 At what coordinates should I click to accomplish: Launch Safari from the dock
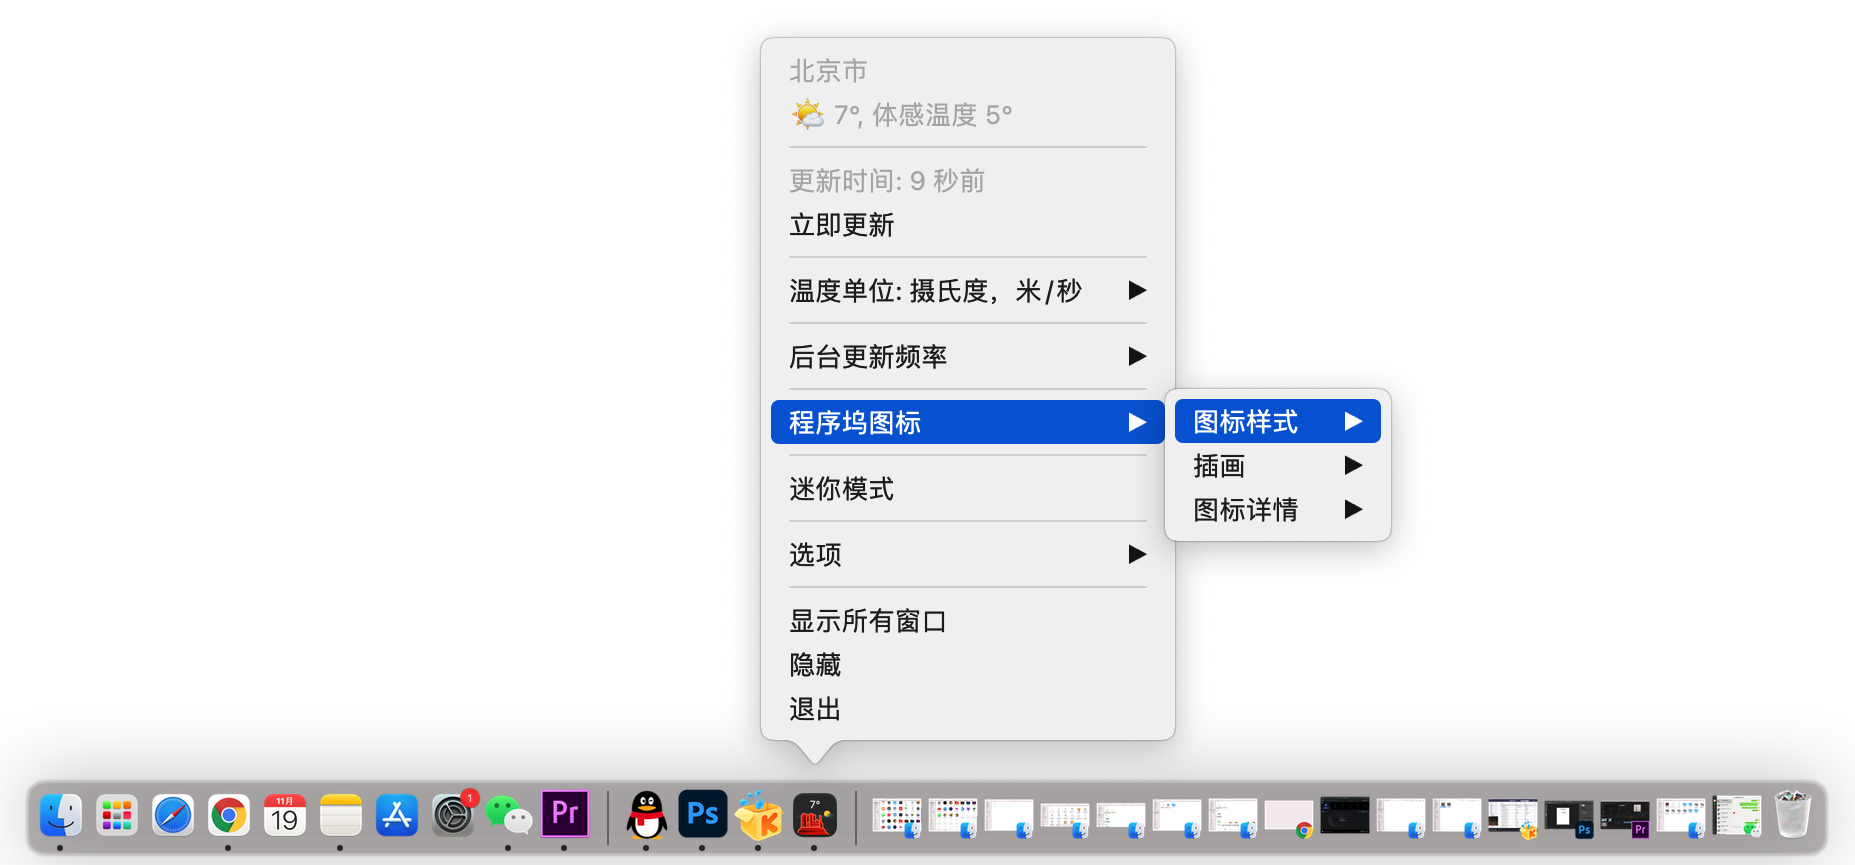point(172,815)
